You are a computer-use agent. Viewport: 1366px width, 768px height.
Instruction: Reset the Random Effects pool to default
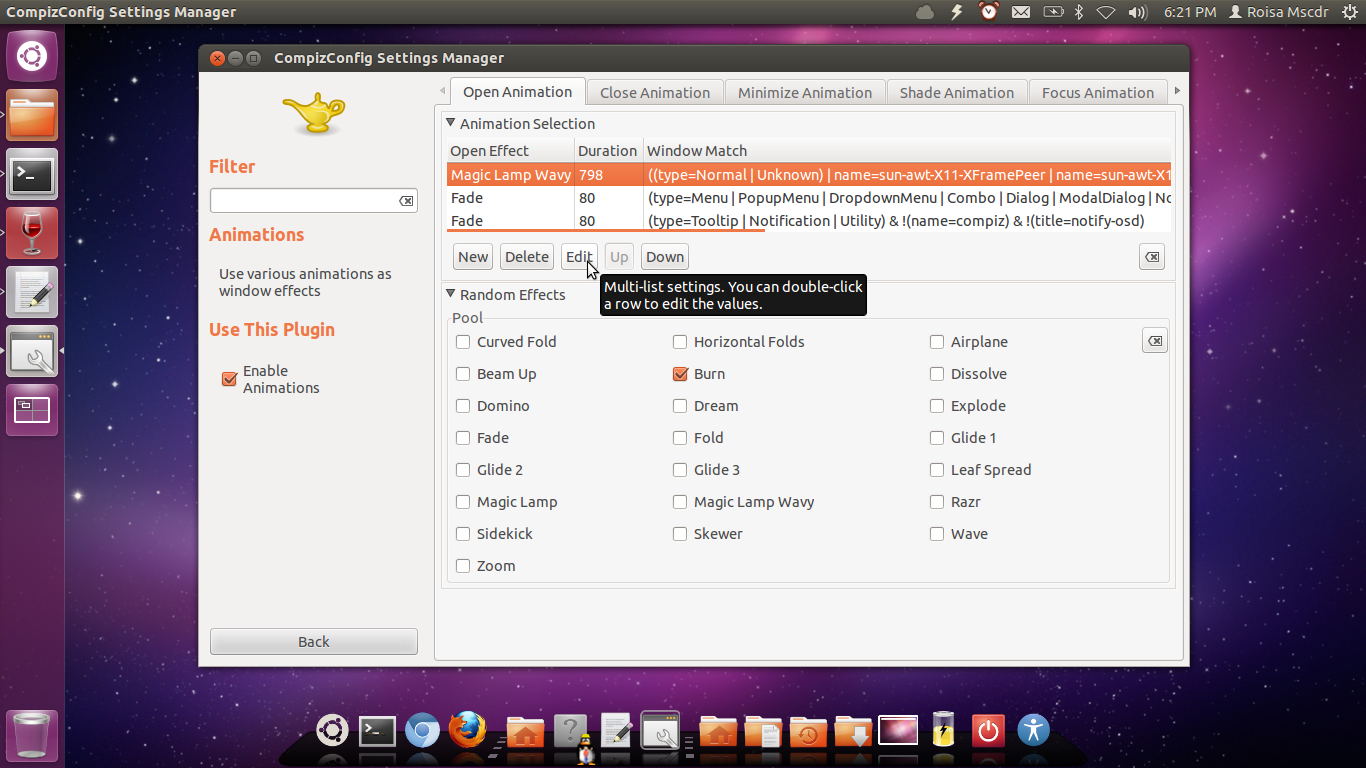1155,341
